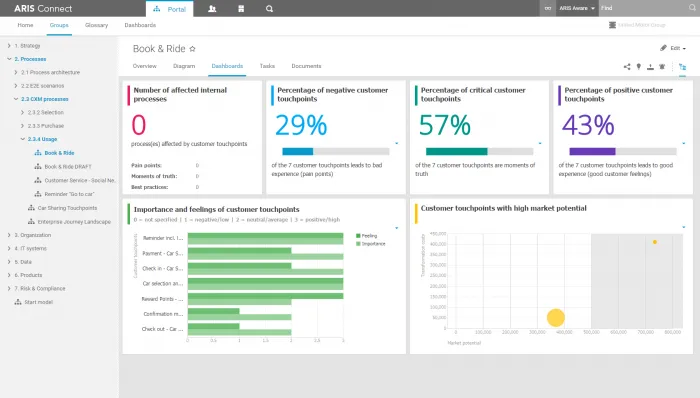Switch to the Diagram tab
The image size is (700, 398).
184,66
